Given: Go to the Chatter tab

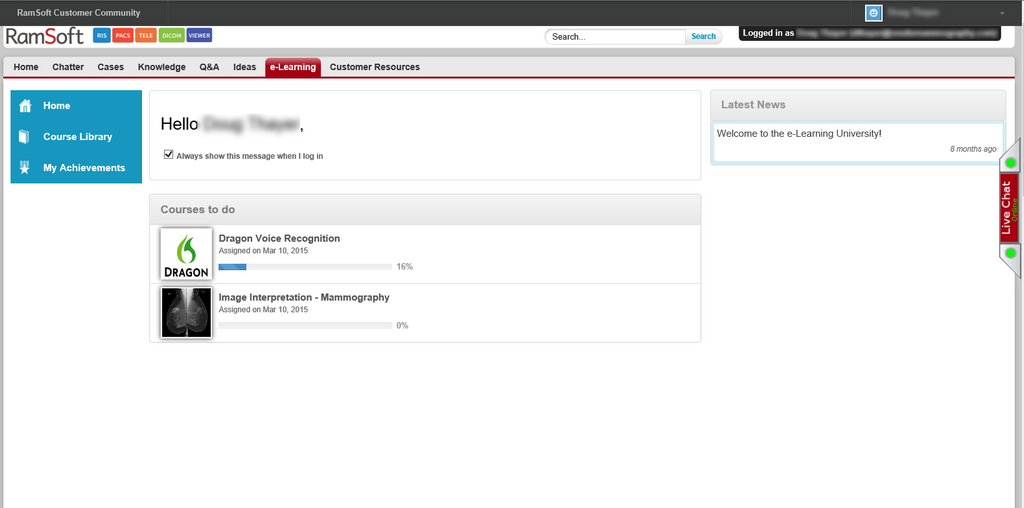Looking at the screenshot, I should pyautogui.click(x=68, y=67).
